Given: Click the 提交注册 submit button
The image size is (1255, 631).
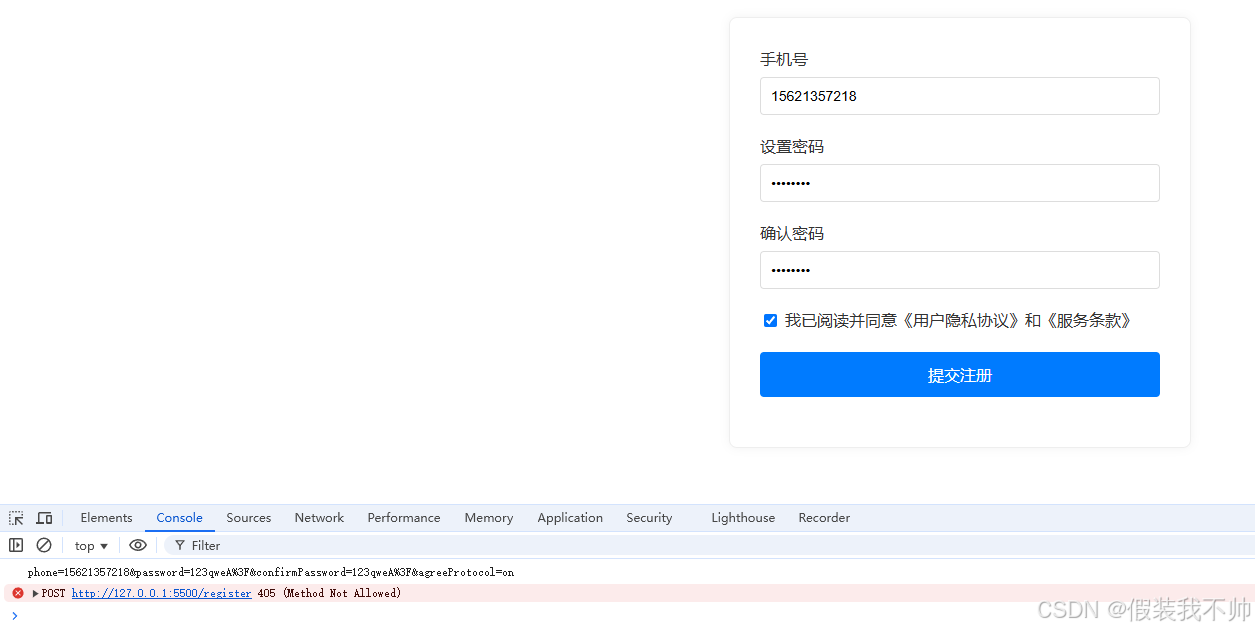Looking at the screenshot, I should 960,375.
